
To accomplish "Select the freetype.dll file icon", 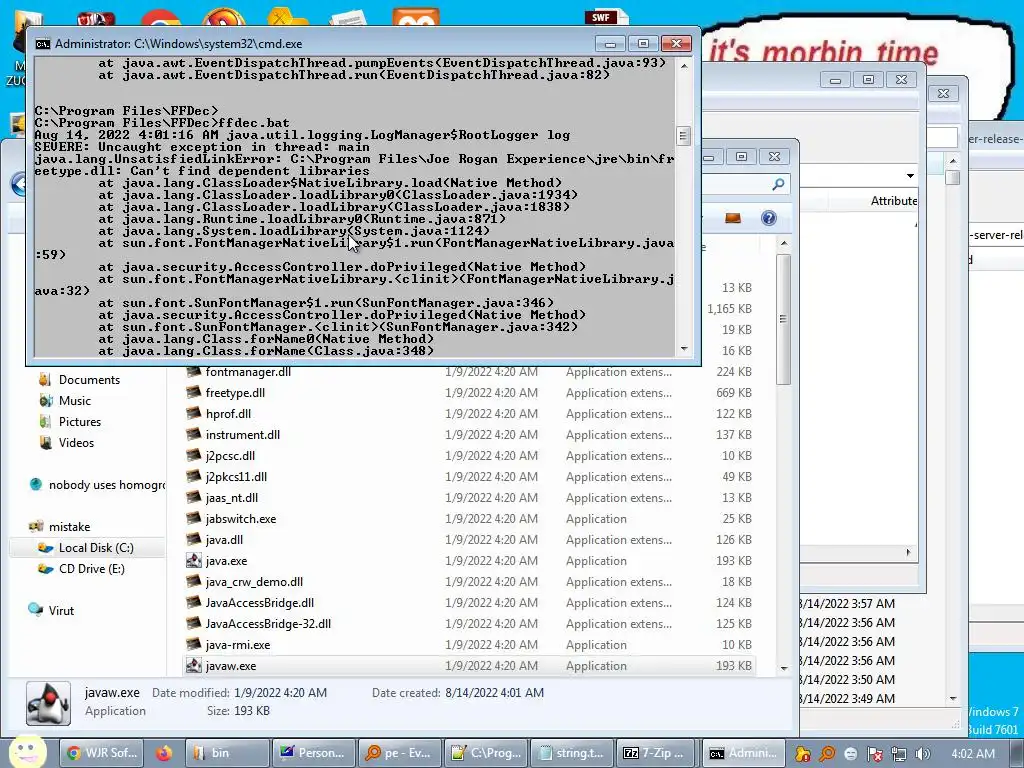I will click(193, 392).
